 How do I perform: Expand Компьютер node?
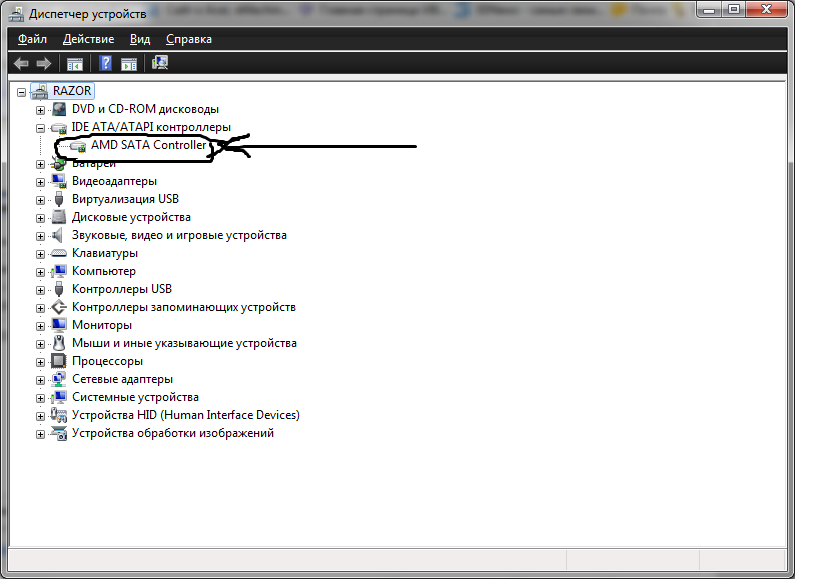40,272
